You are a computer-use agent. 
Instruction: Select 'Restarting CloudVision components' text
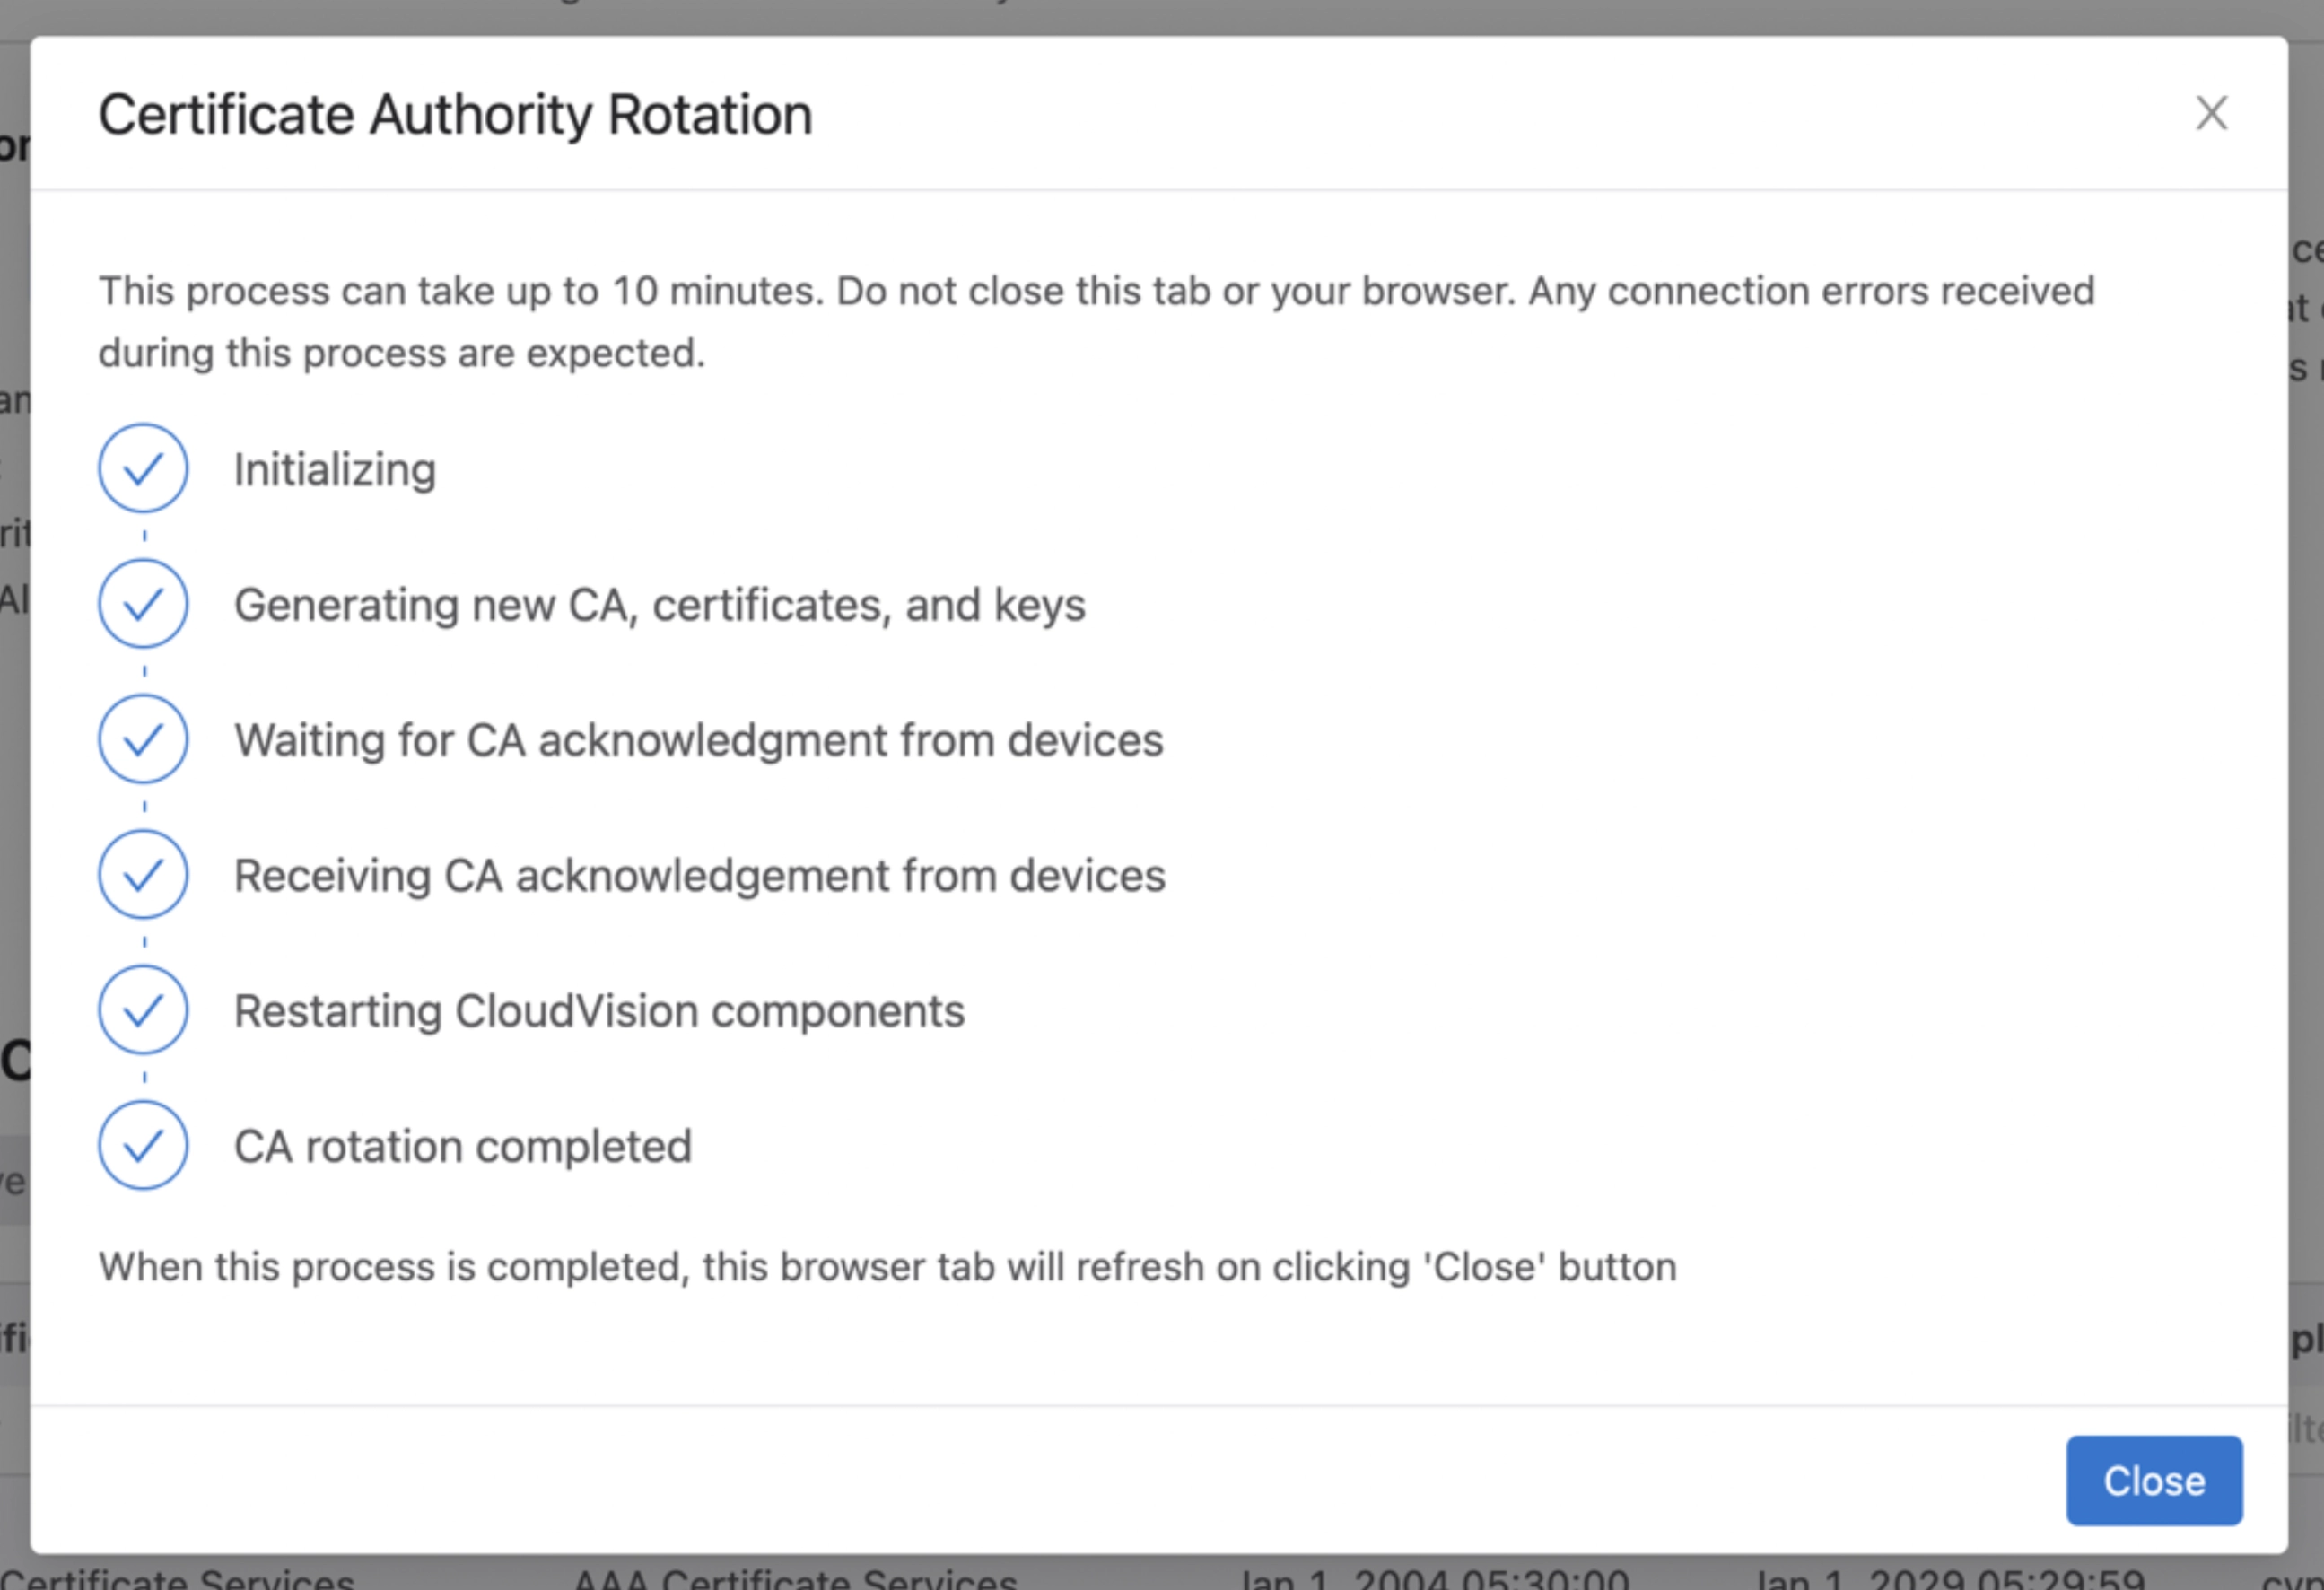(600, 1011)
